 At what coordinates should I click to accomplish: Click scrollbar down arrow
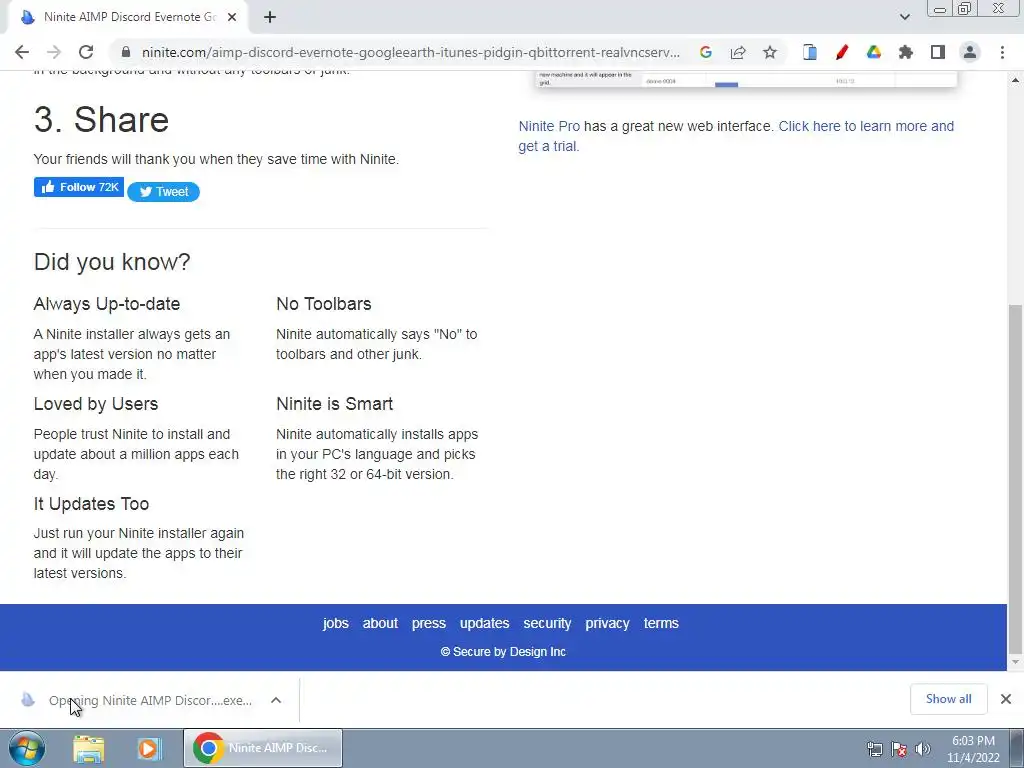[x=1015, y=662]
